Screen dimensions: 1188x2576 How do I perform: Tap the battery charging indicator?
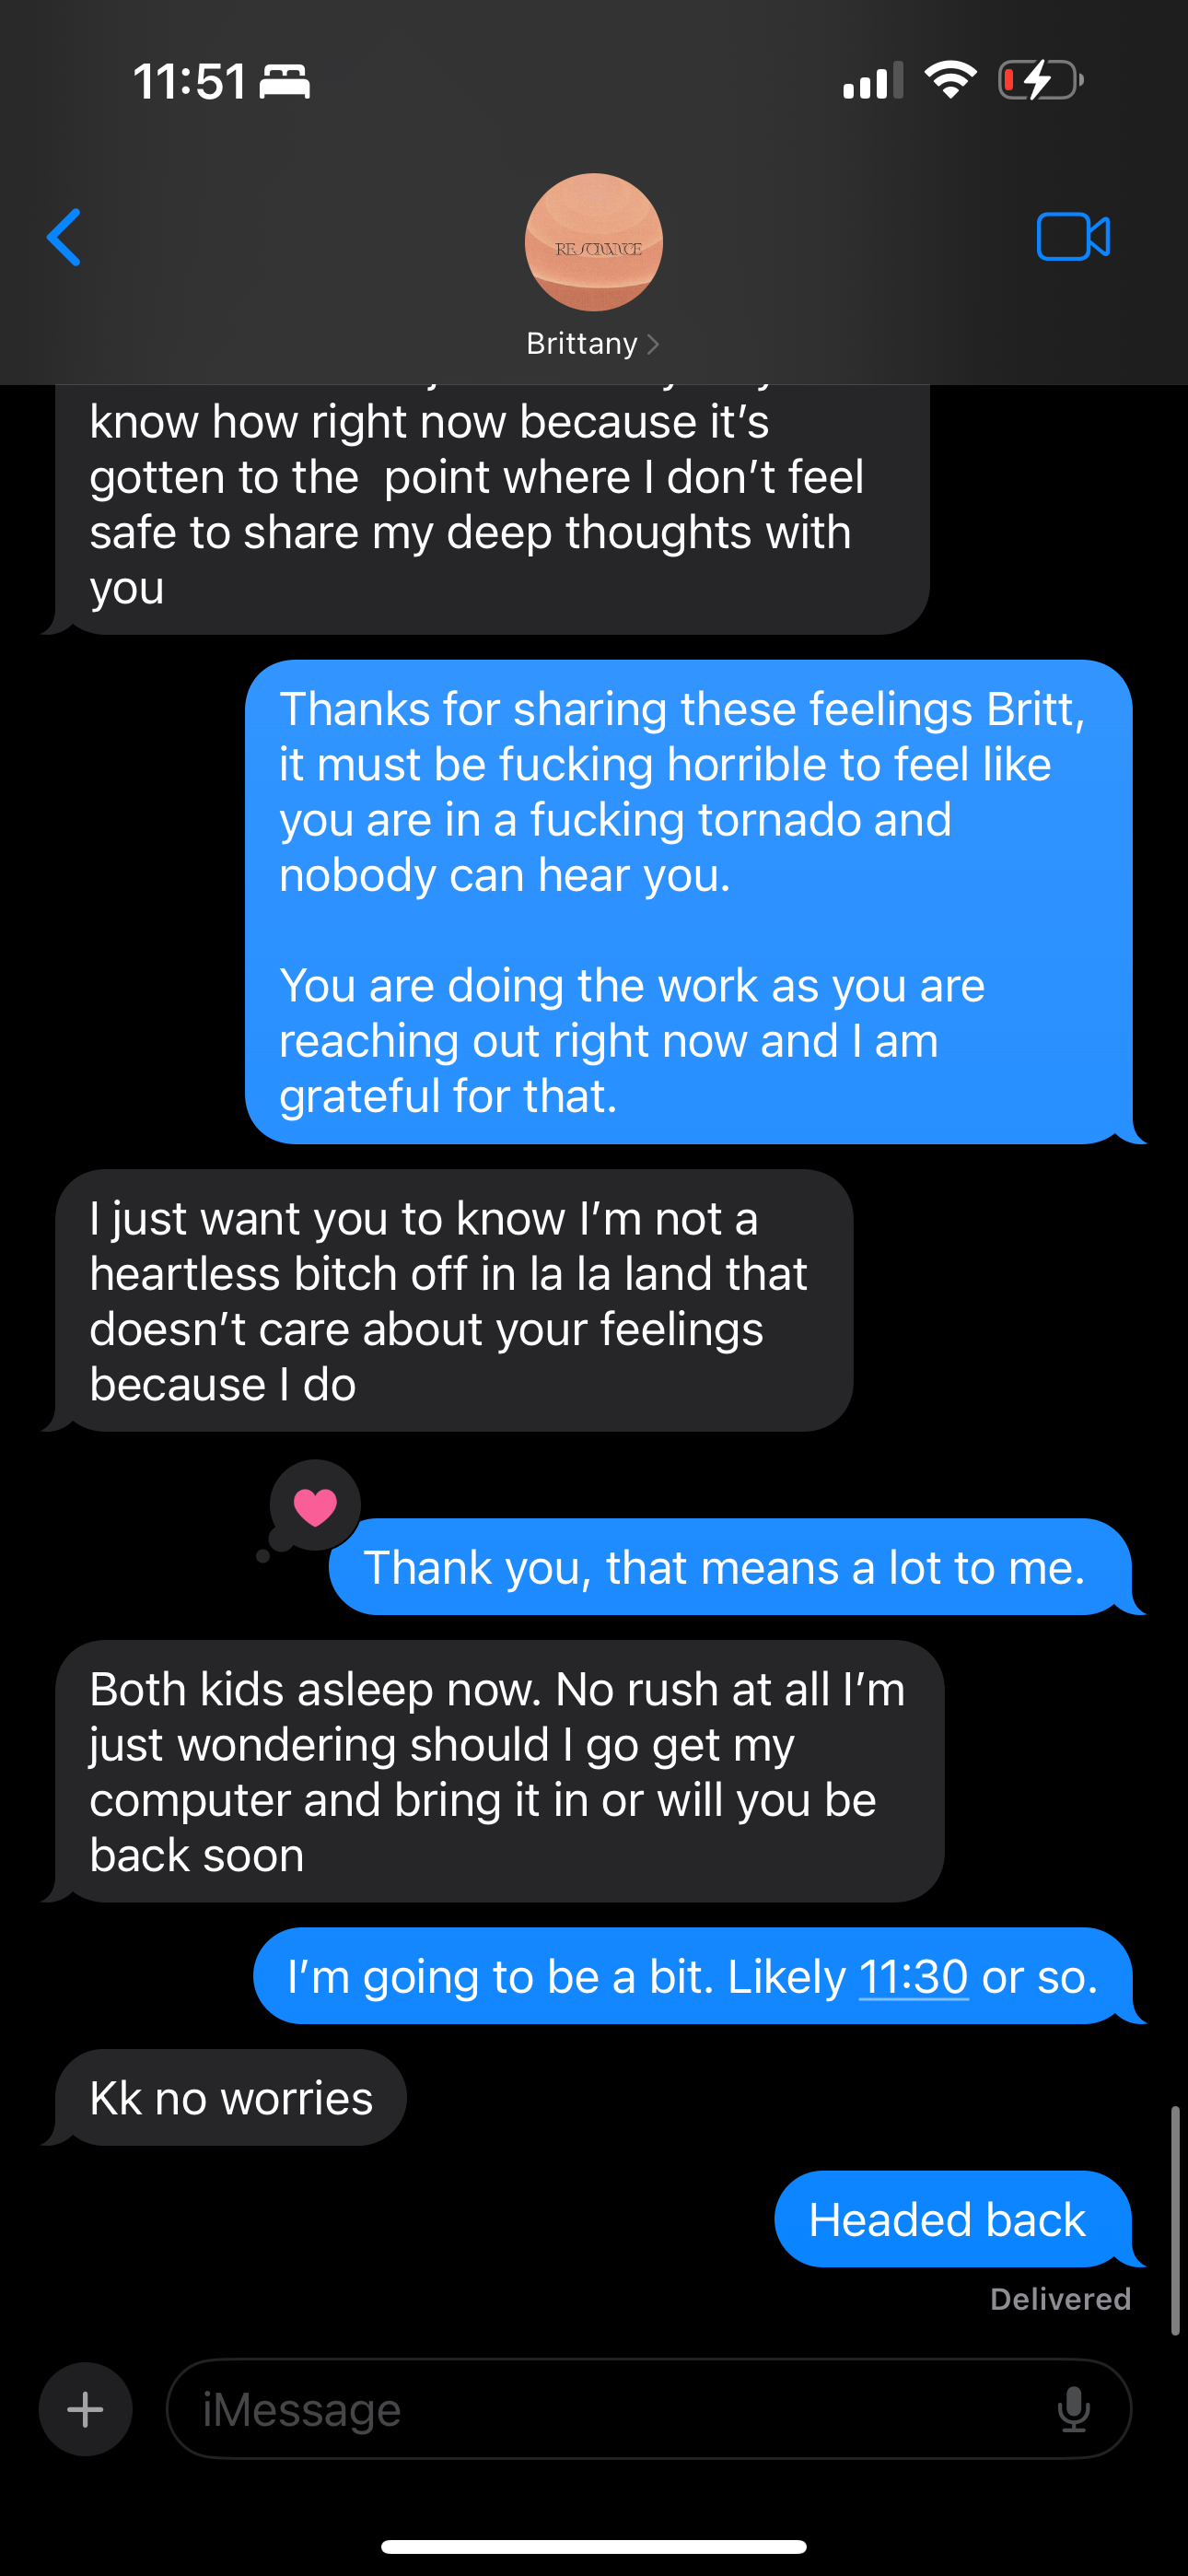tap(1040, 80)
